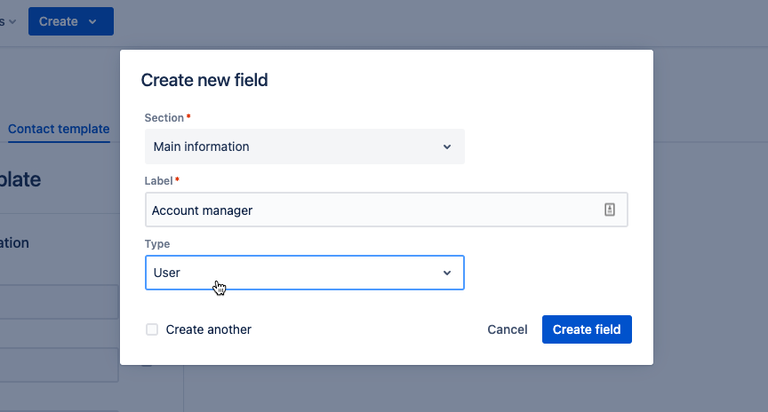Click the "Create new field" dialog heading
Image resolution: width=768 pixels, height=412 pixels.
pos(204,80)
